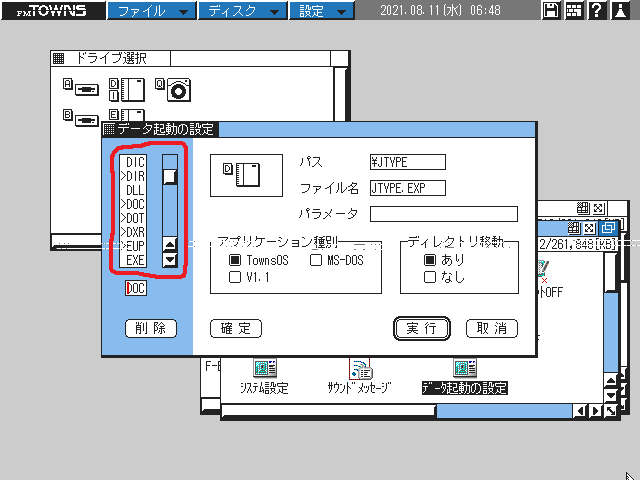Open the 設定 menu

321,11
